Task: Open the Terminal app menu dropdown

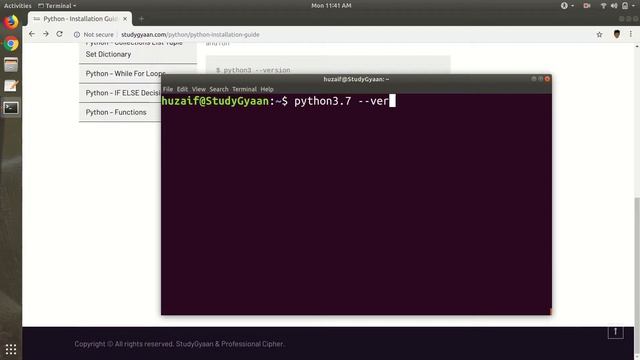Action: pyautogui.click(x=57, y=6)
